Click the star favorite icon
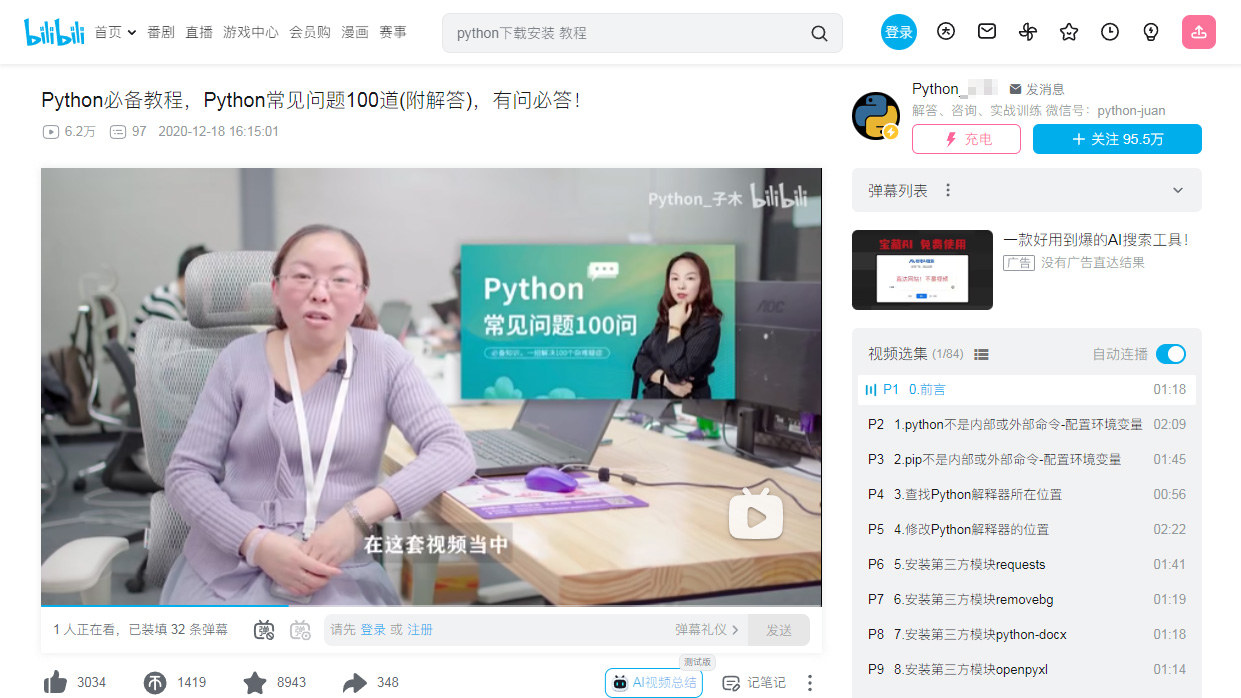Viewport: 1241px width, 698px height. coord(255,682)
